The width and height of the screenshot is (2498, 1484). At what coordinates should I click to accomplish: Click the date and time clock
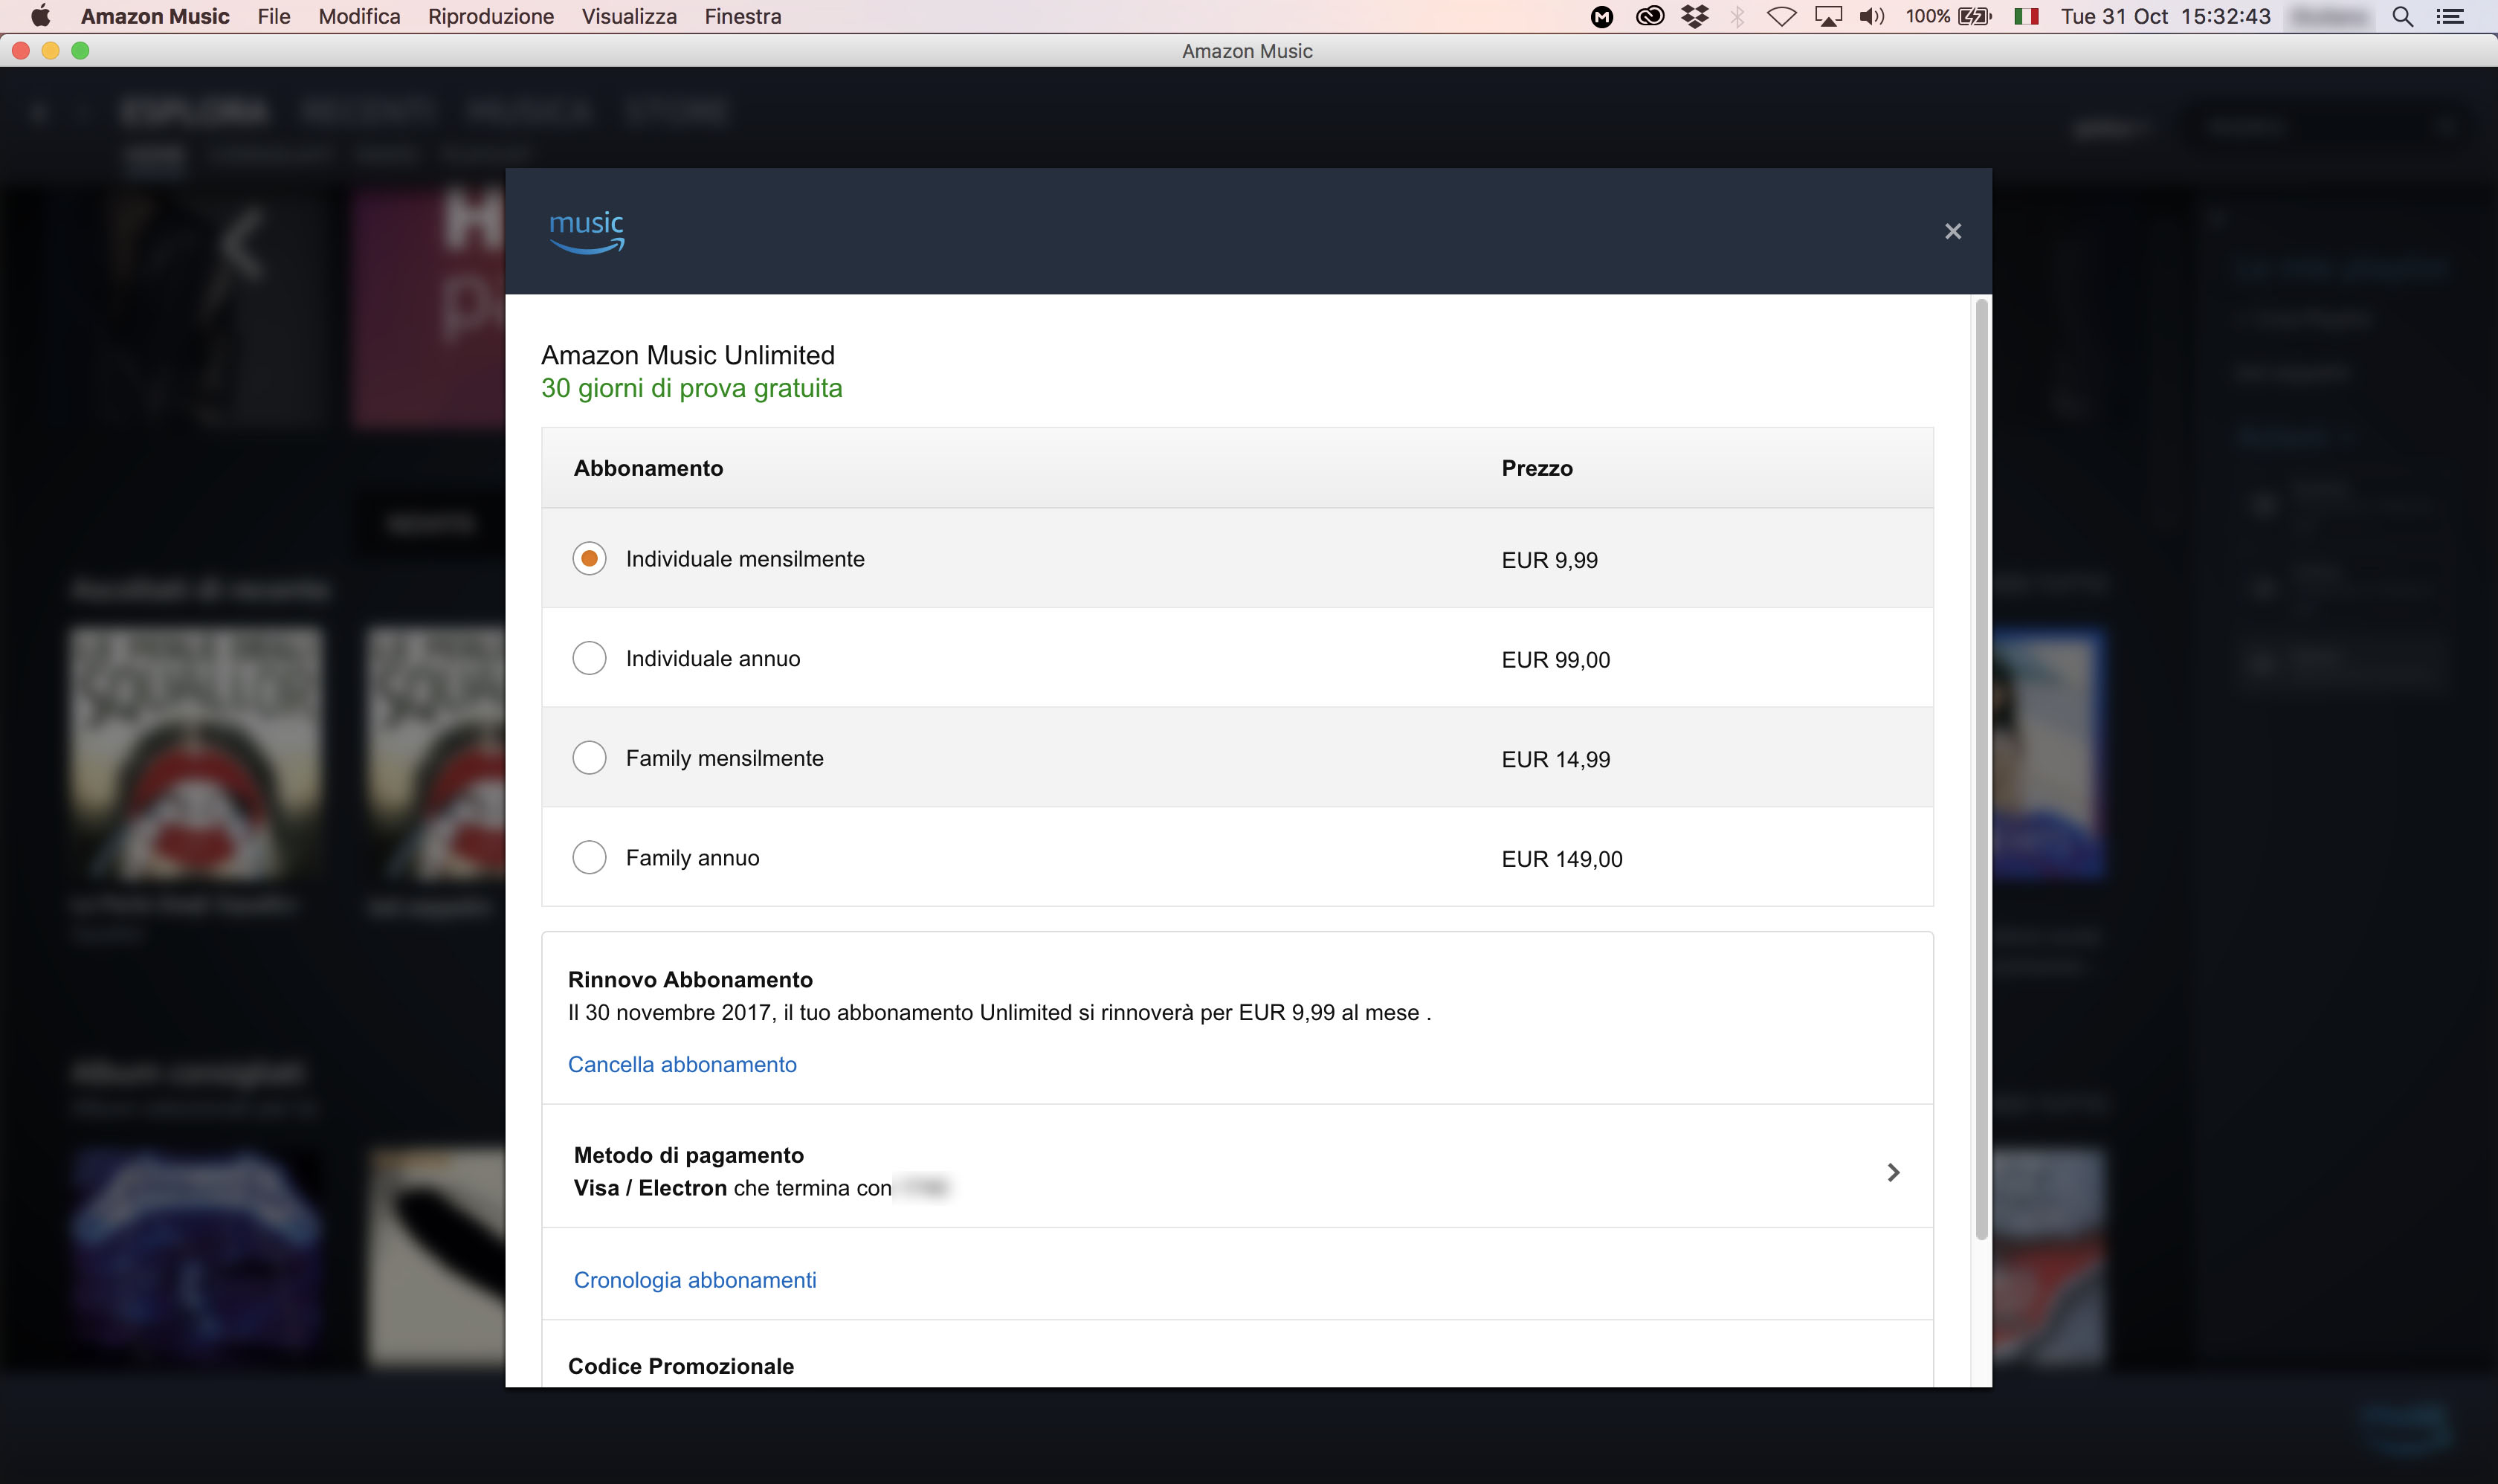(2165, 16)
